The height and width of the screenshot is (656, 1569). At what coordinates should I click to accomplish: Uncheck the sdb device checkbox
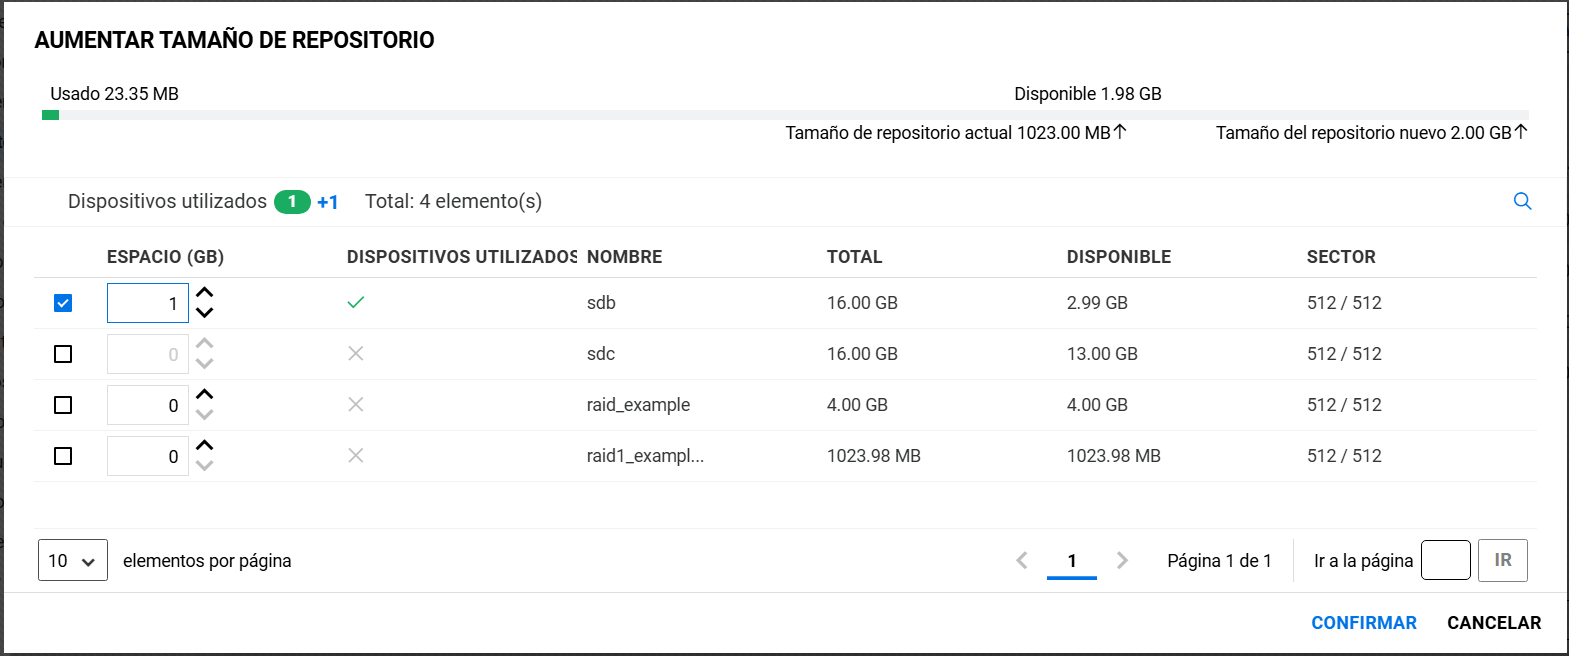point(63,303)
